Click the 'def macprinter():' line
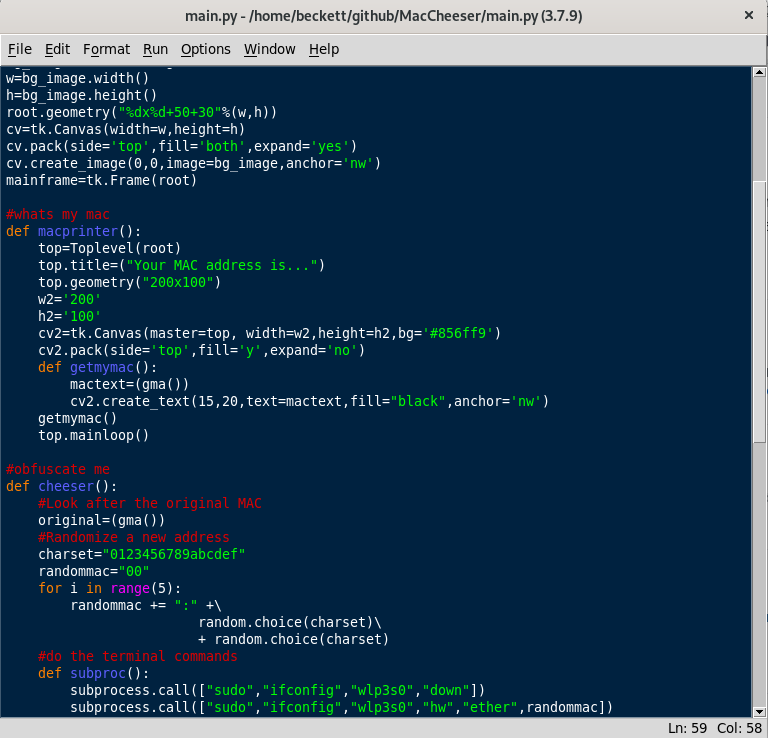768x738 pixels. (x=73, y=232)
